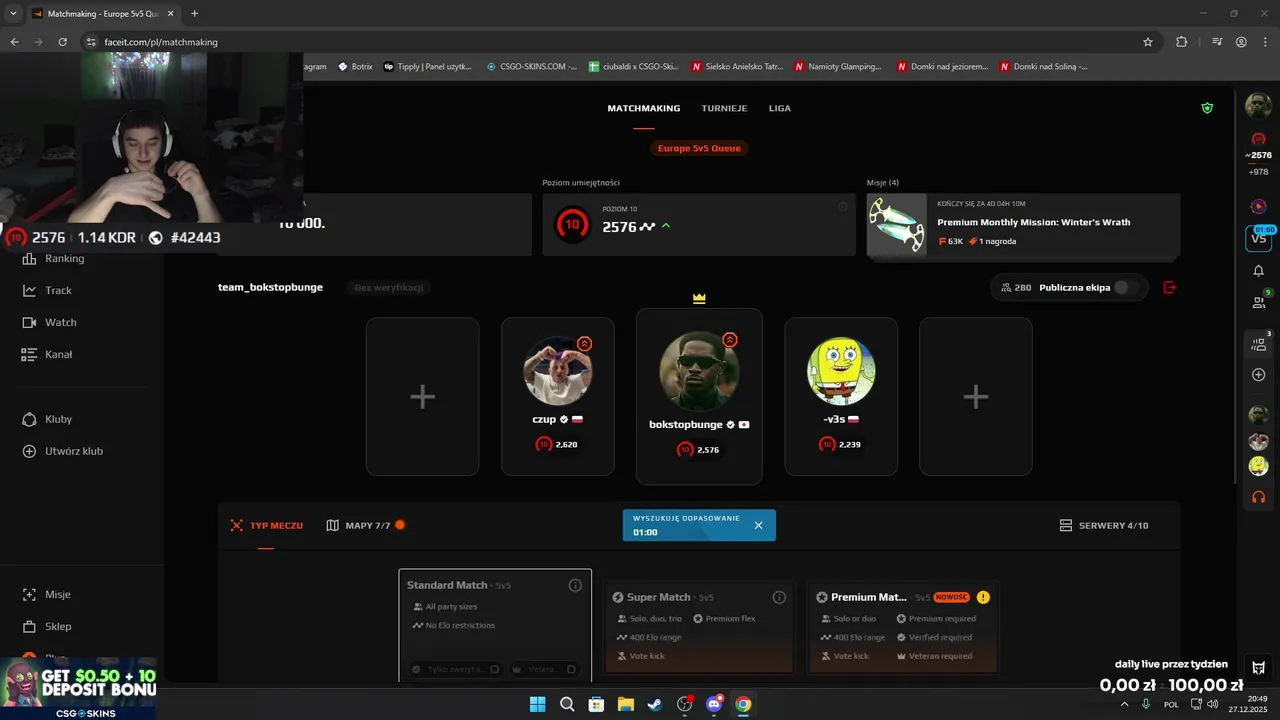
Task: Click the party size count 280
Action: point(1016,287)
